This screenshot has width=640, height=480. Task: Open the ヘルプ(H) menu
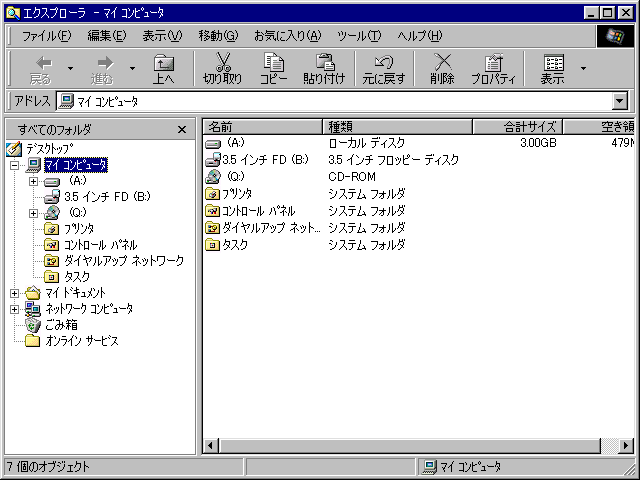click(420, 36)
